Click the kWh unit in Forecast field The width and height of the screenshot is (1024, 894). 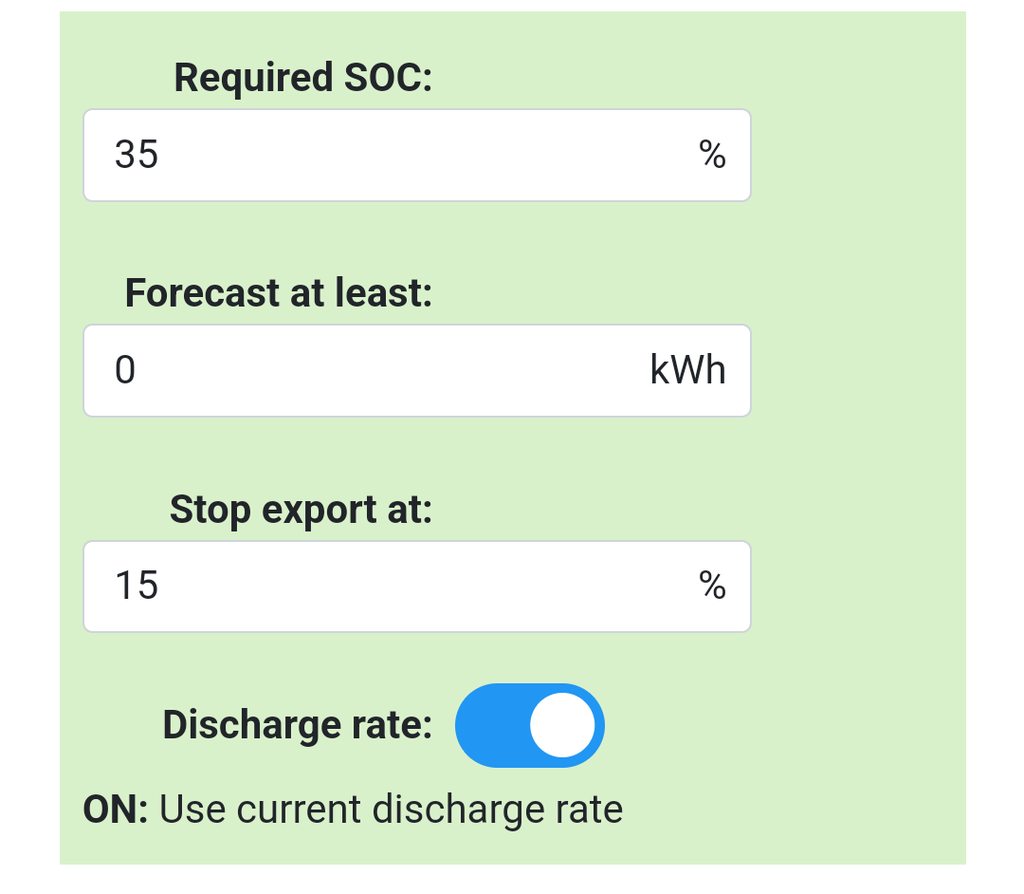pyautogui.click(x=688, y=371)
